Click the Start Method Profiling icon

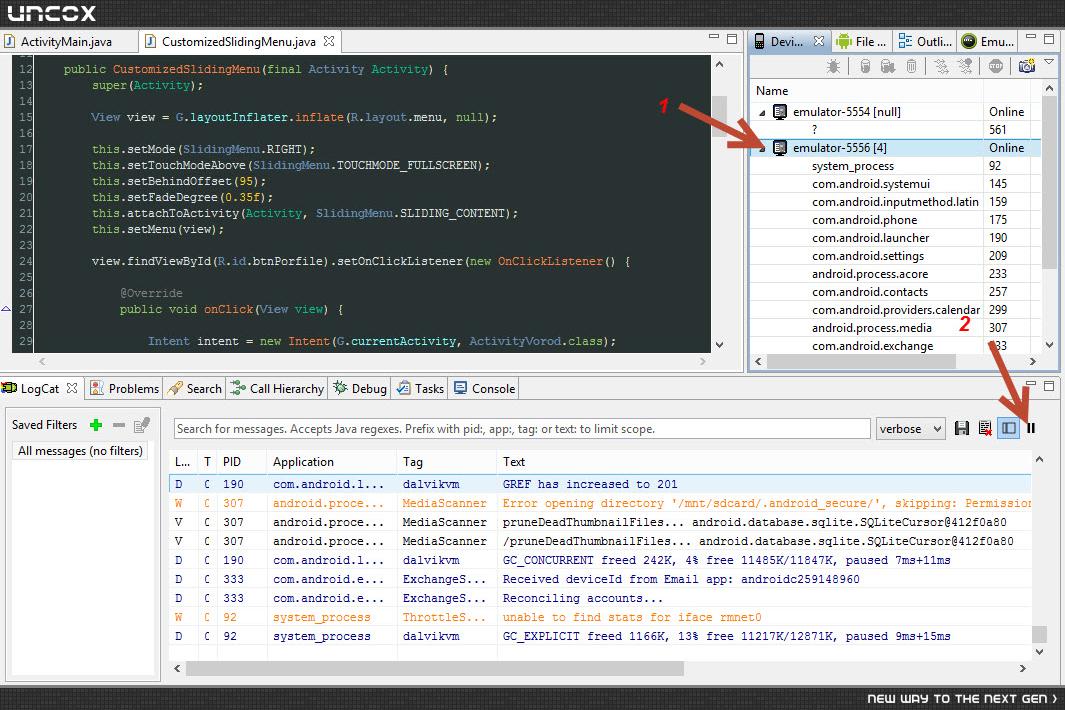[965, 66]
